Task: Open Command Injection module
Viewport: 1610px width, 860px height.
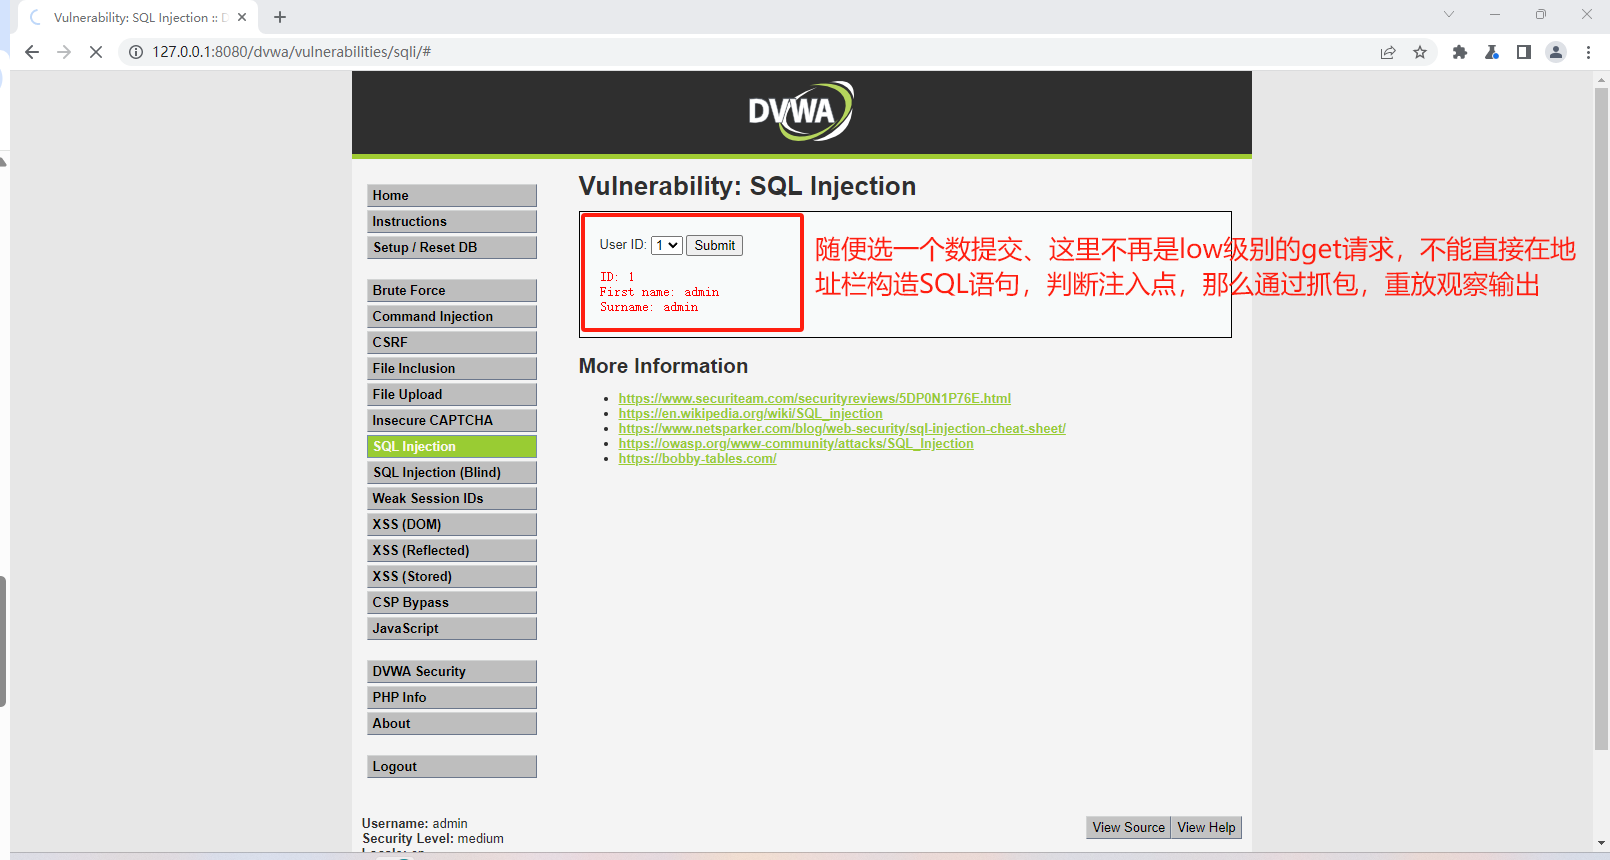Action: pos(452,316)
